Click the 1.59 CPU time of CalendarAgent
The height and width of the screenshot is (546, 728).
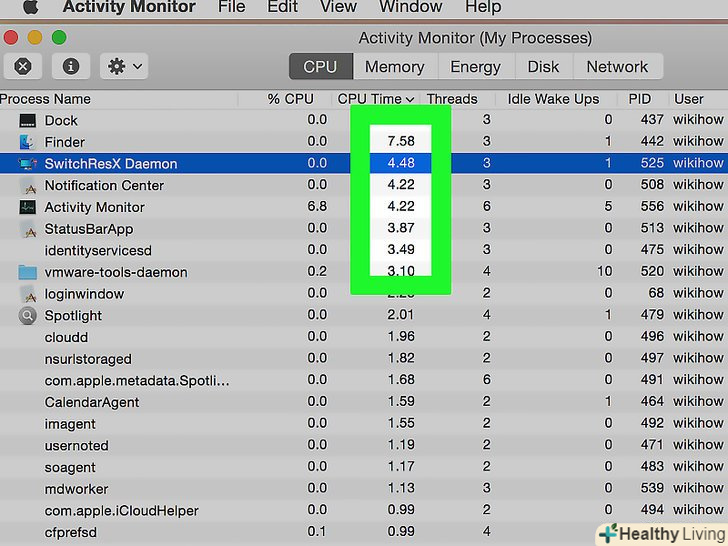[401, 401]
